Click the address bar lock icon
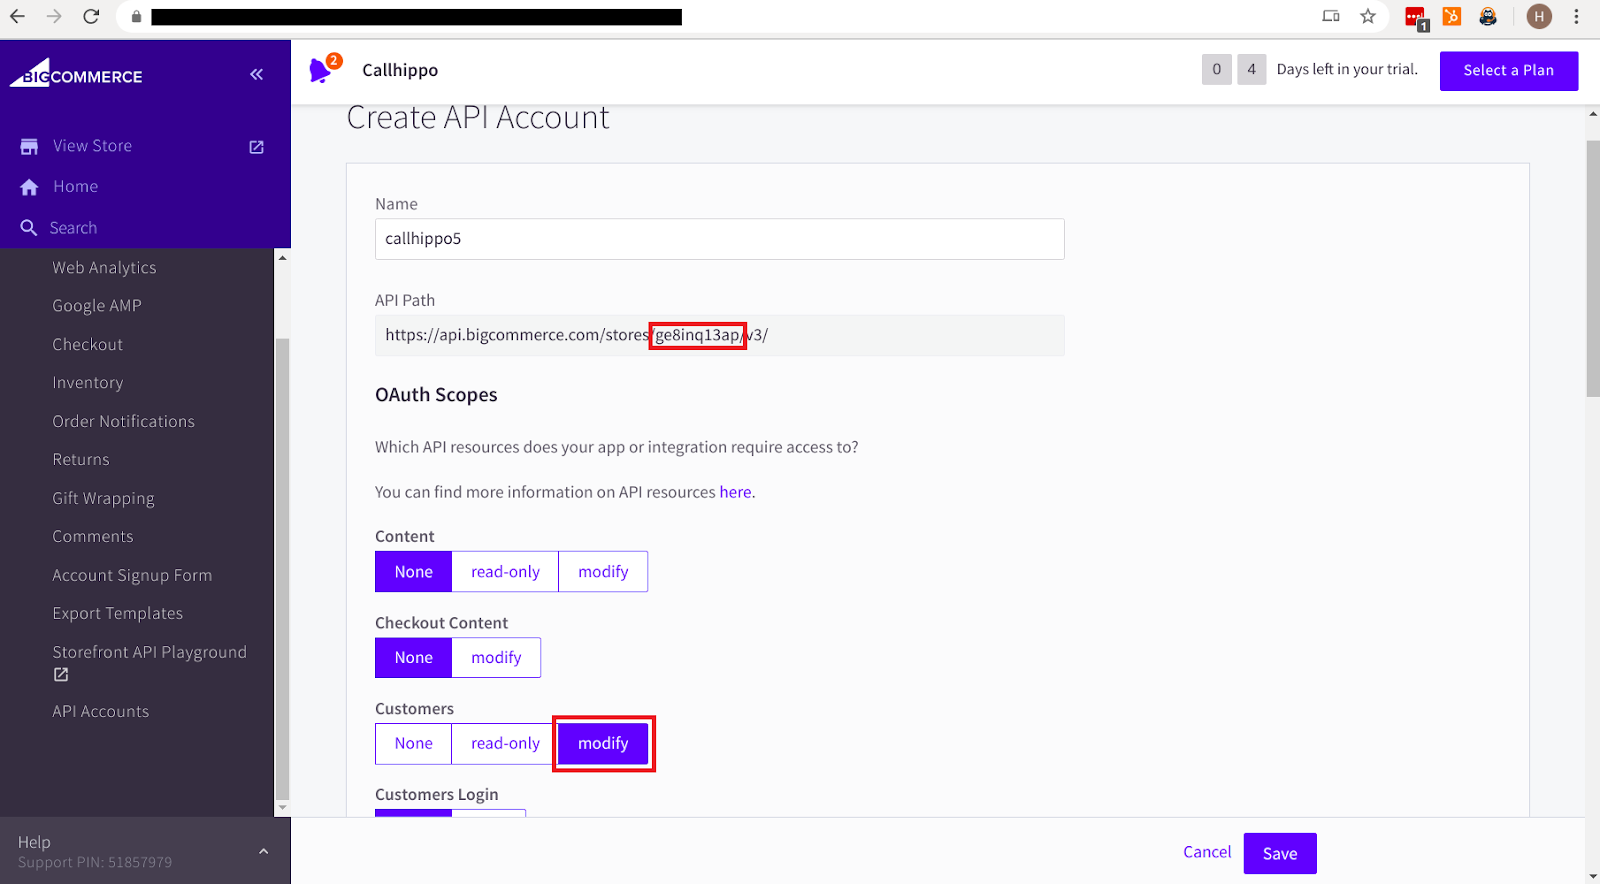Viewport: 1600px width, 884px height. click(136, 17)
